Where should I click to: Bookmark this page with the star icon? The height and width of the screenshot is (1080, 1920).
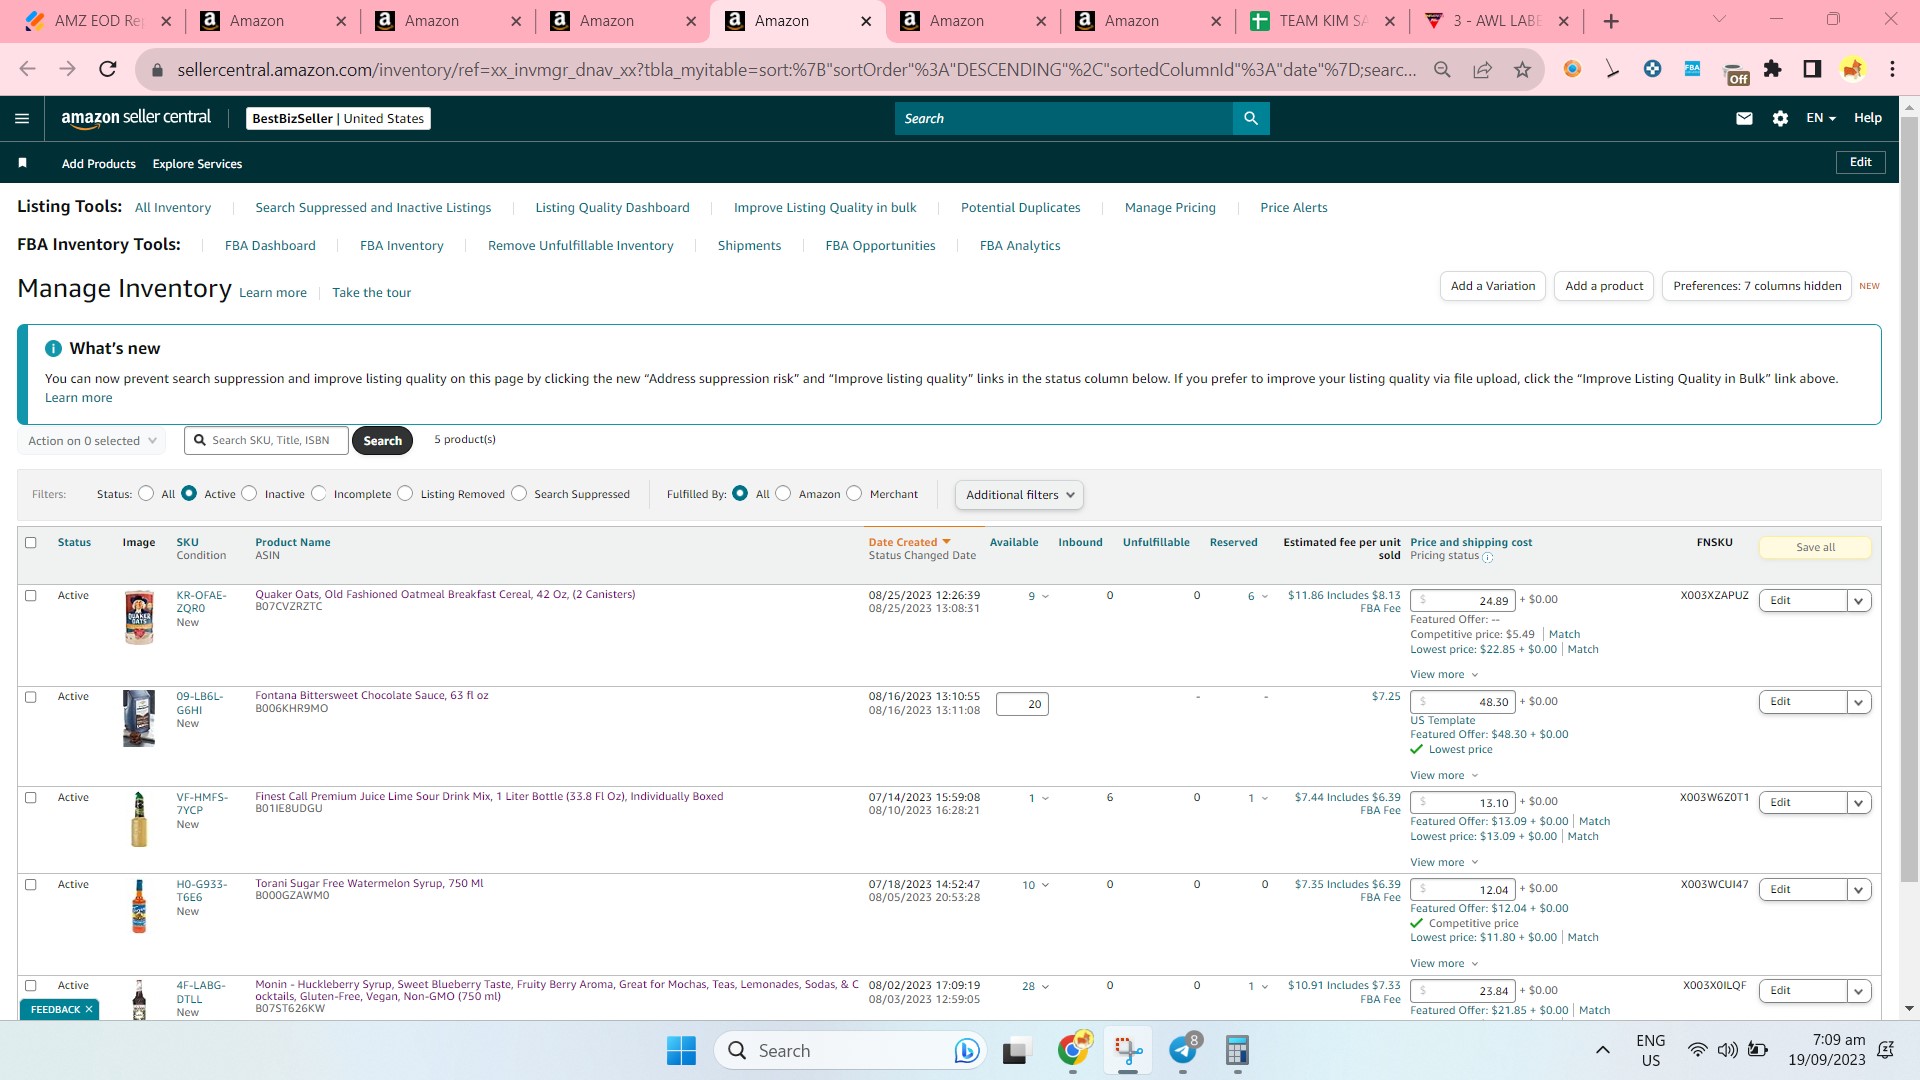pos(1522,69)
